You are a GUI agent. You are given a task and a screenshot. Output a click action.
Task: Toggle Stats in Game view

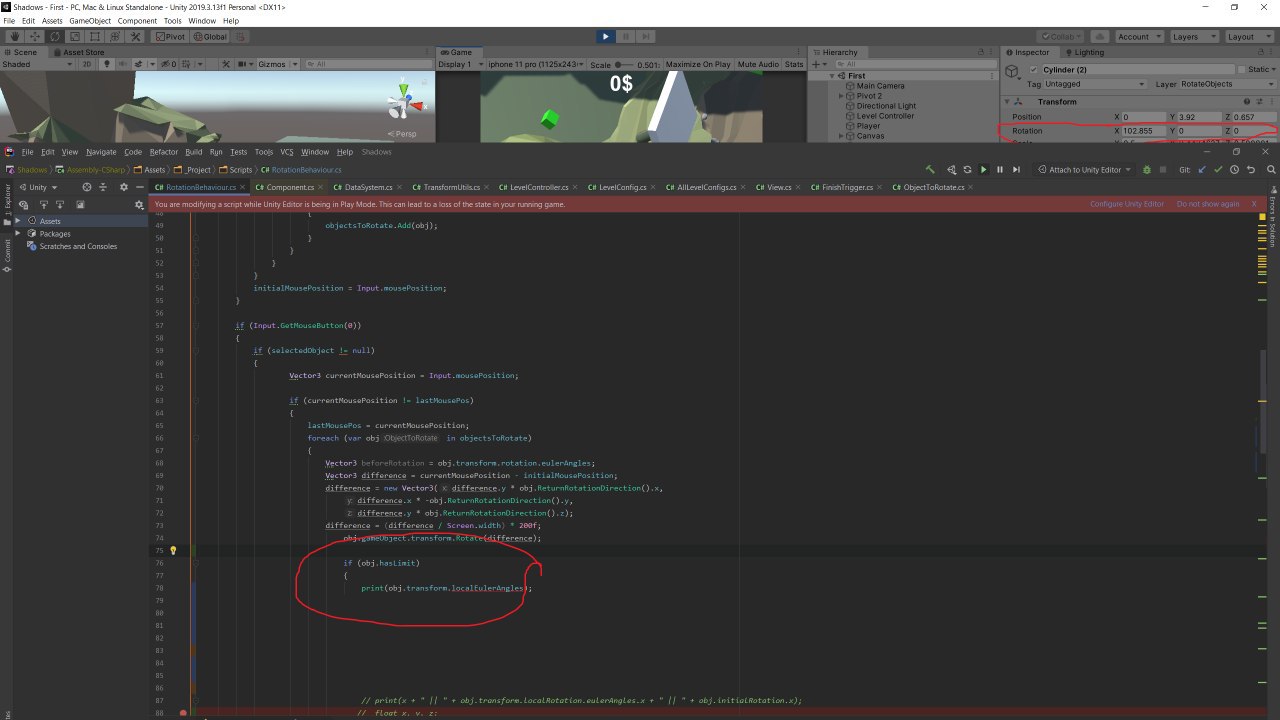coord(794,64)
